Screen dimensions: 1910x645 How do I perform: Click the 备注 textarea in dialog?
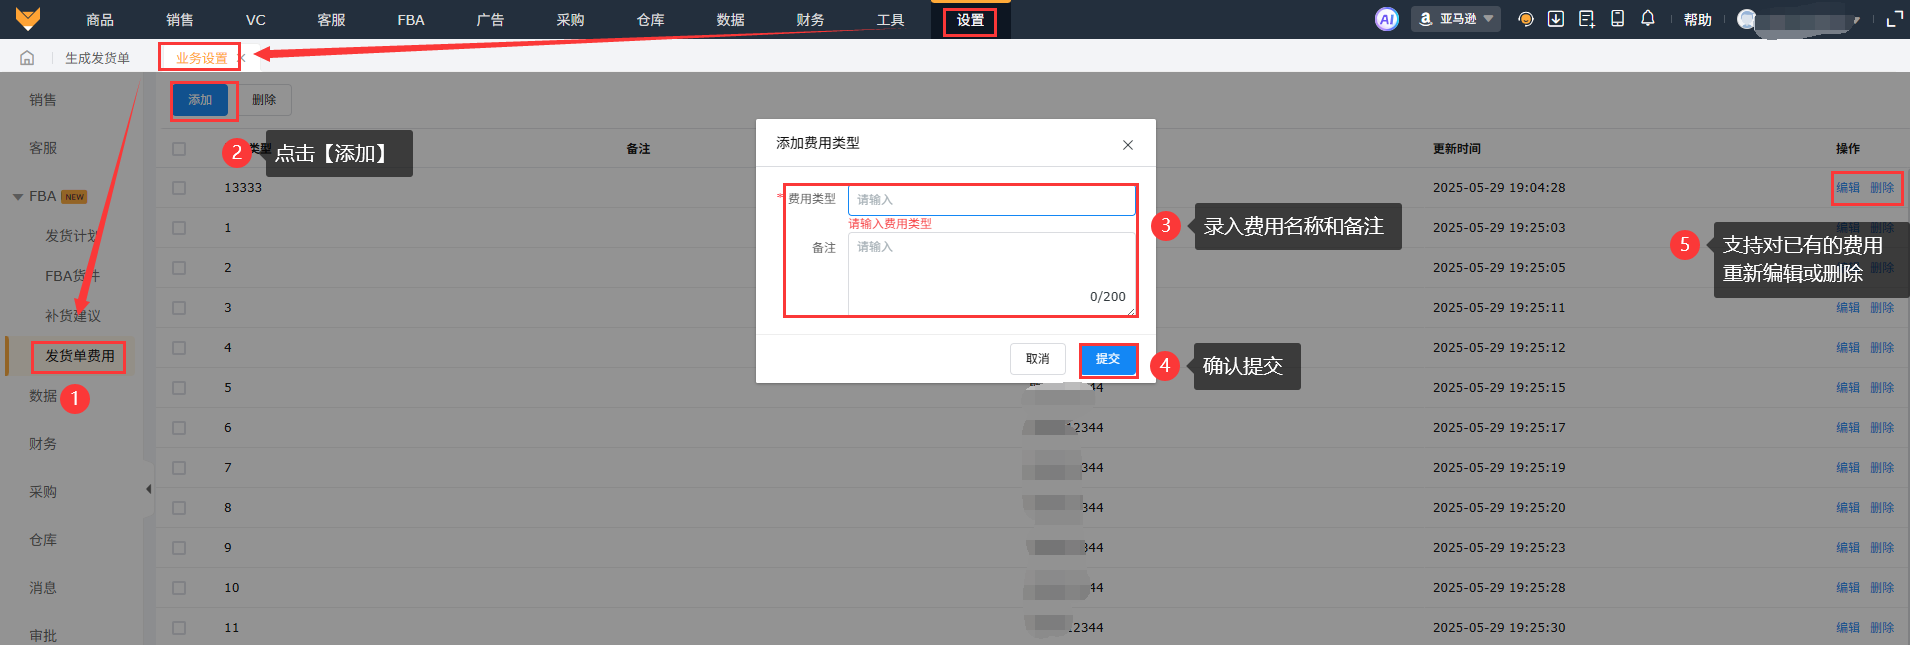point(992,274)
